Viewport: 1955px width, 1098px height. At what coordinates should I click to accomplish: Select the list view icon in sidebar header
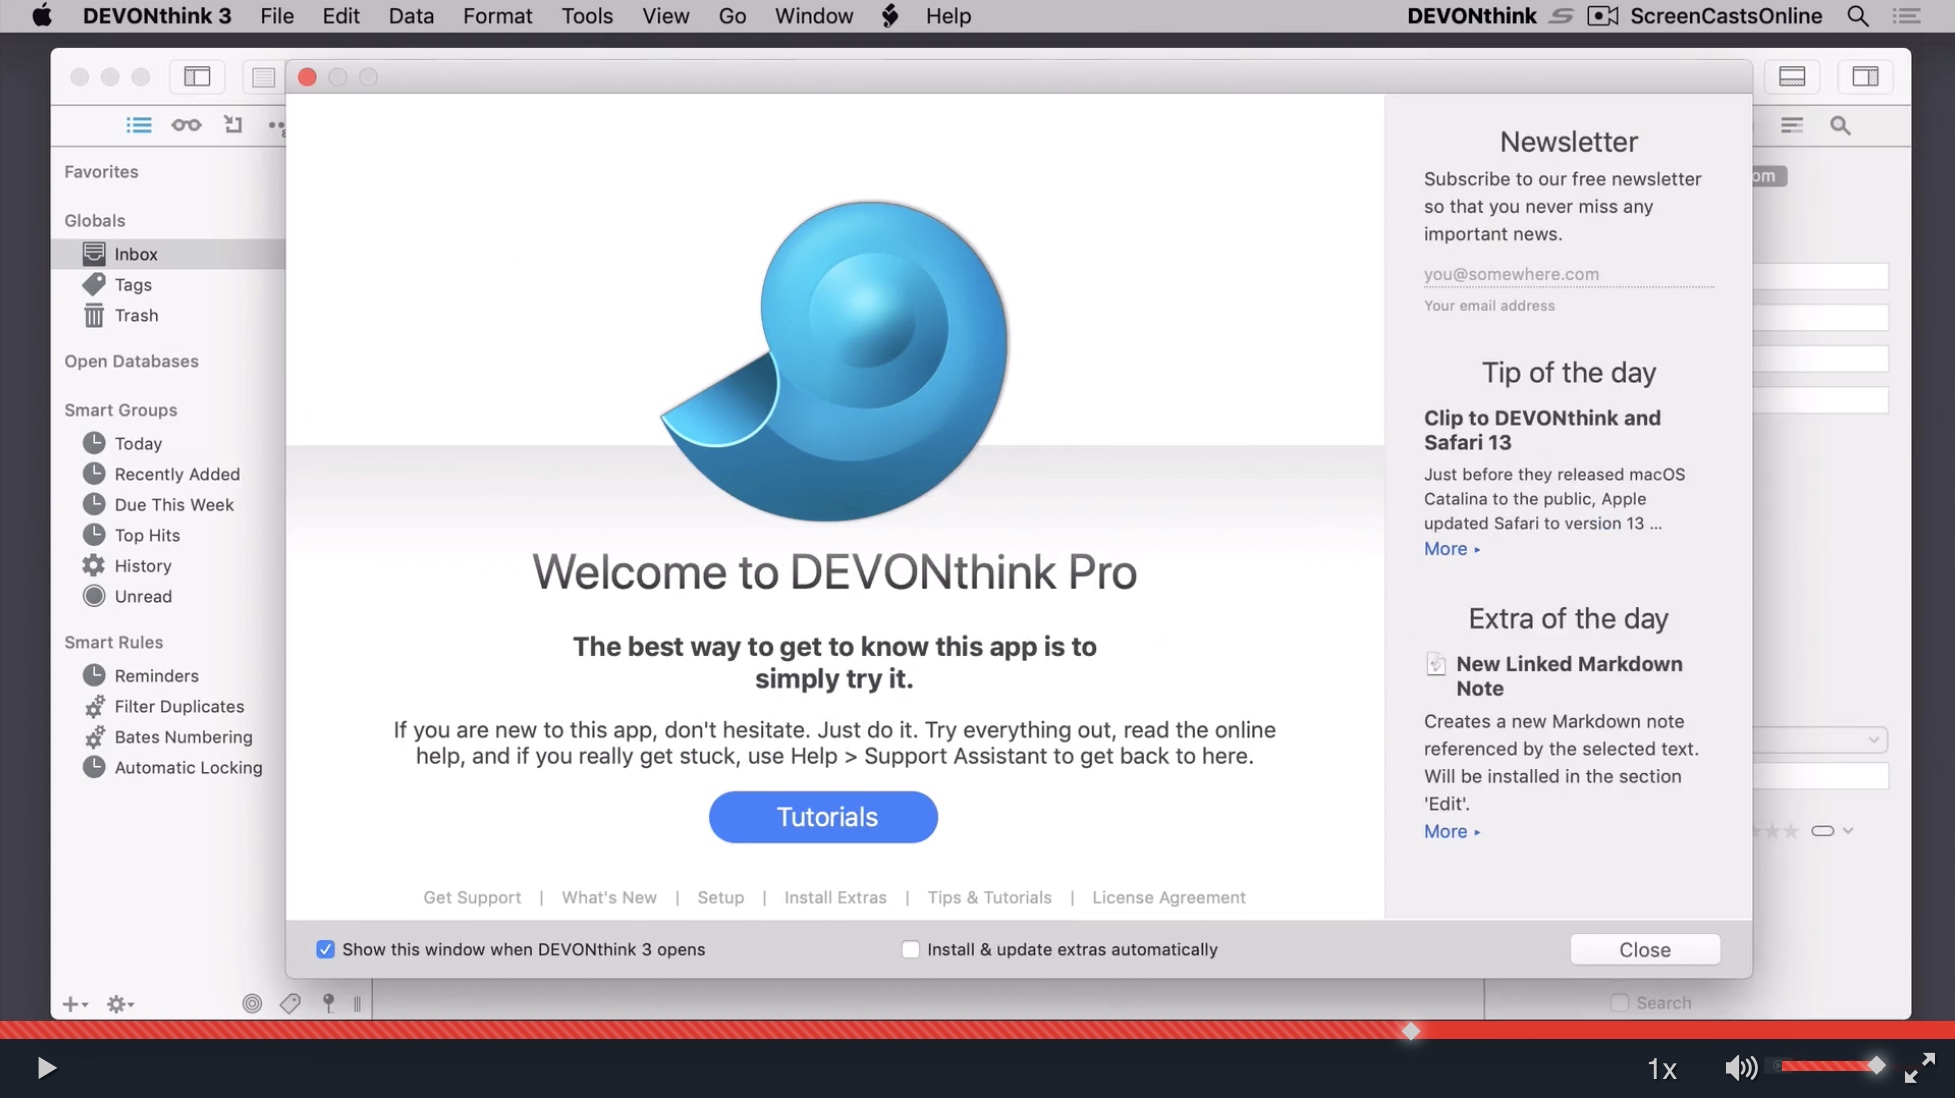[138, 125]
